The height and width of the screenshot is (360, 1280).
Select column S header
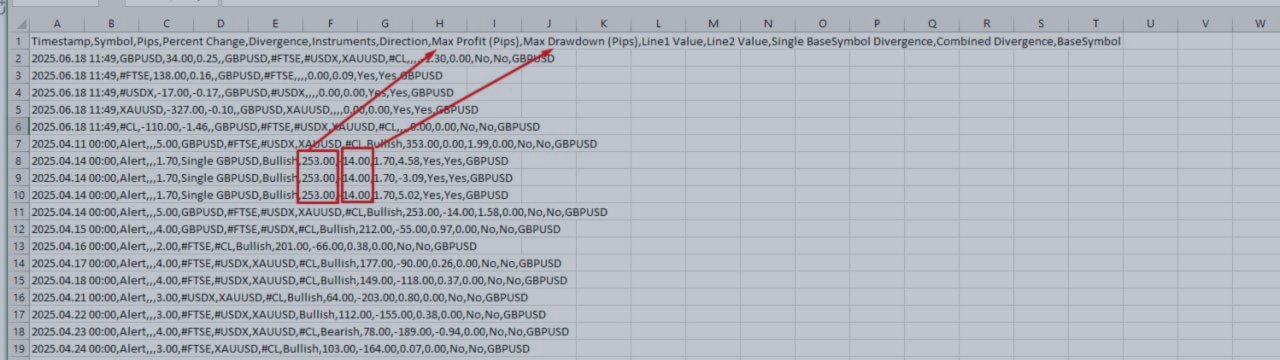click(1042, 23)
